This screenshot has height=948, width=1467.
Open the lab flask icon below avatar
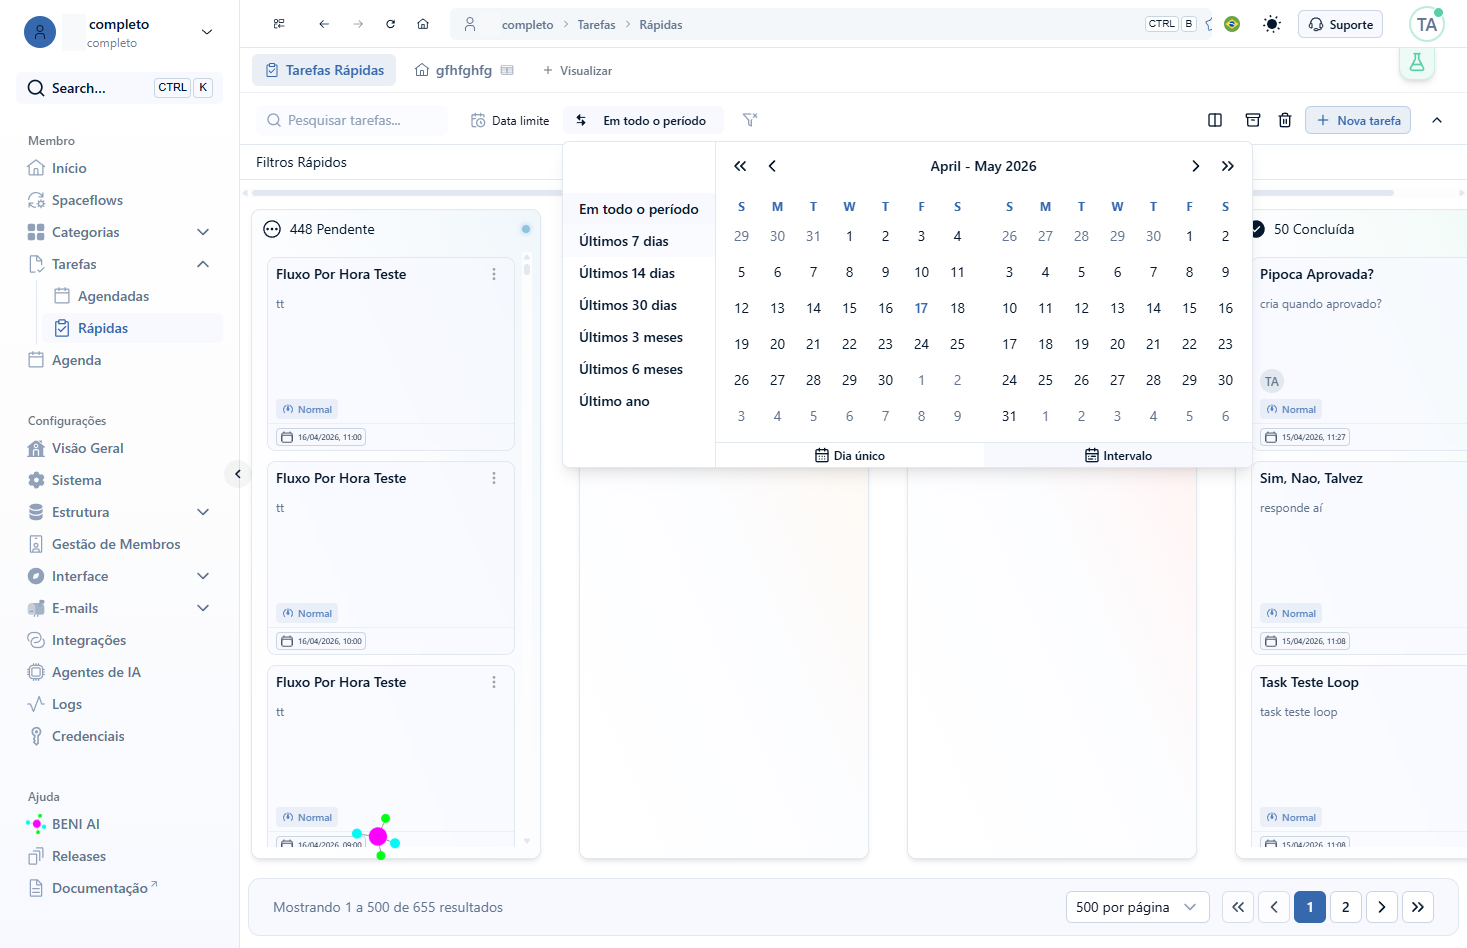[1417, 62]
